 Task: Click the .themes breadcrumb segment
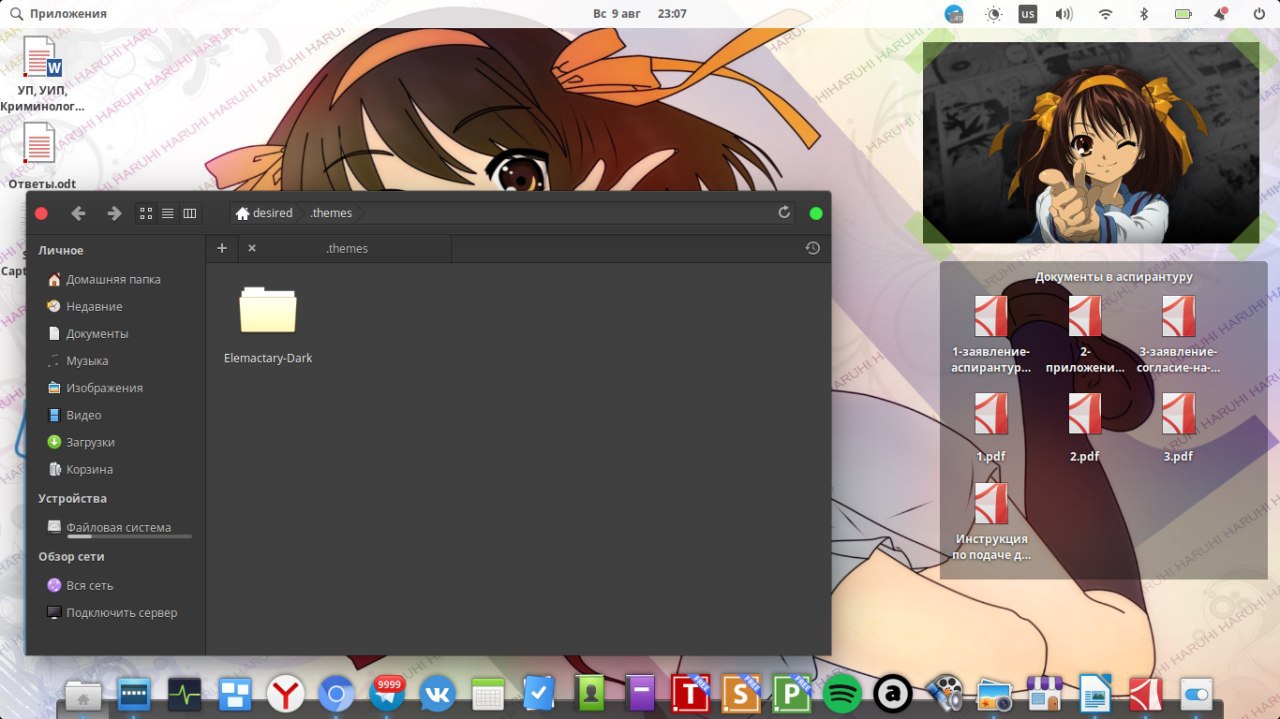331,213
